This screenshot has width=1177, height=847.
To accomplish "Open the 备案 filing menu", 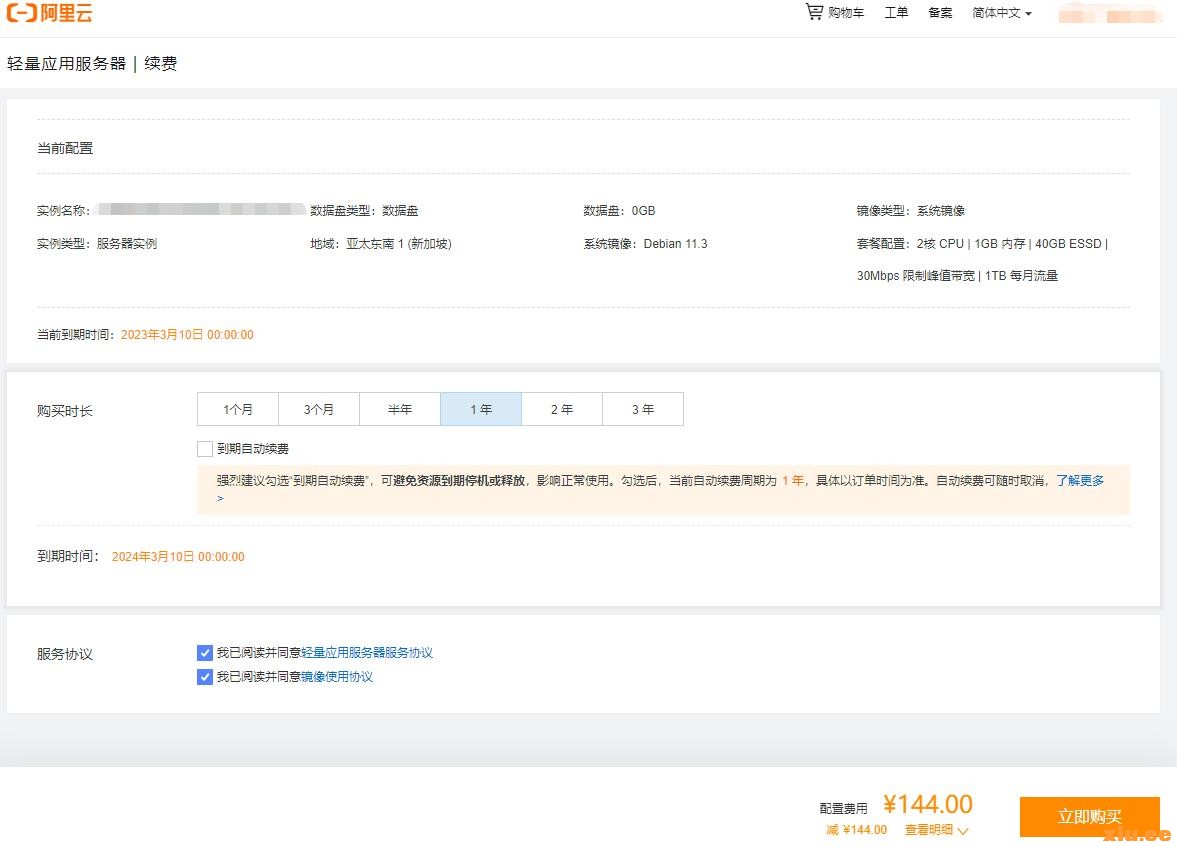I will coord(940,13).
